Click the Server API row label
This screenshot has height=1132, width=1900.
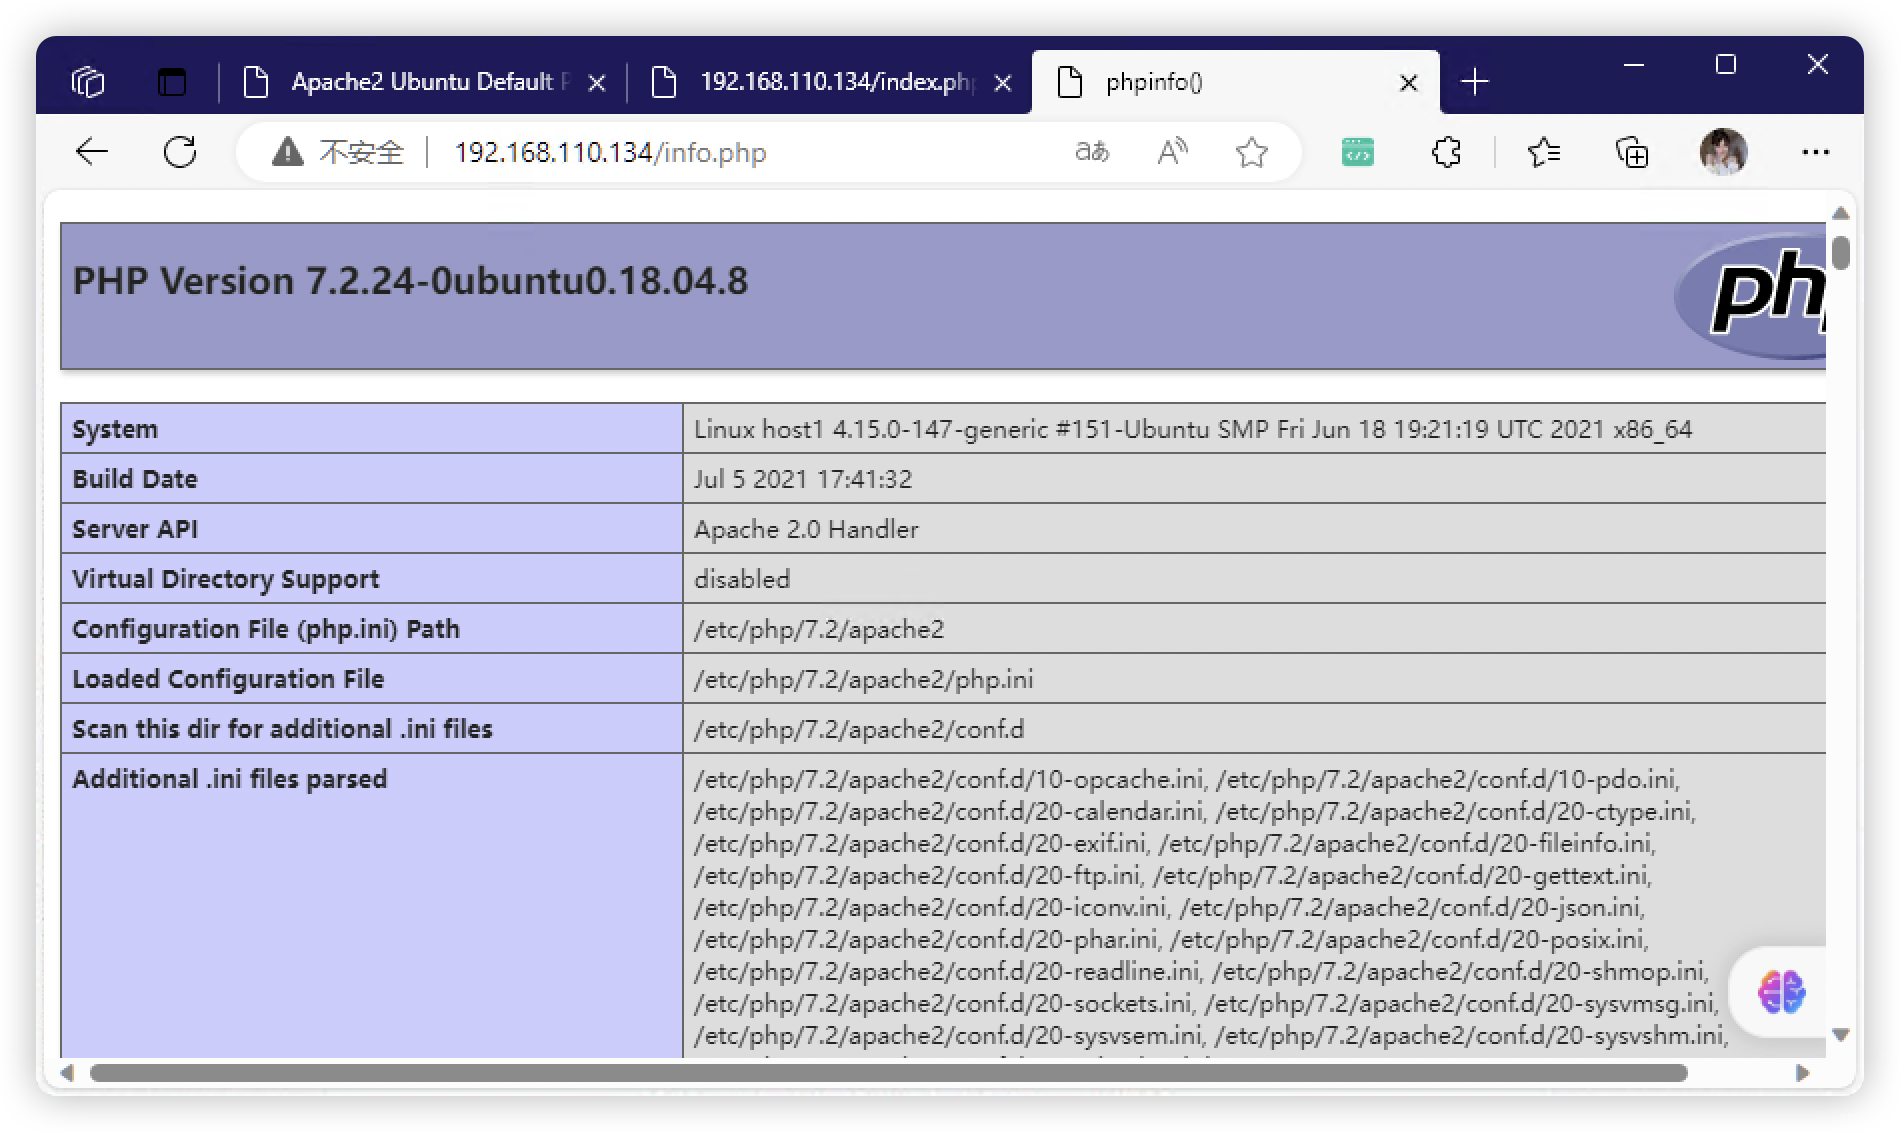point(135,529)
